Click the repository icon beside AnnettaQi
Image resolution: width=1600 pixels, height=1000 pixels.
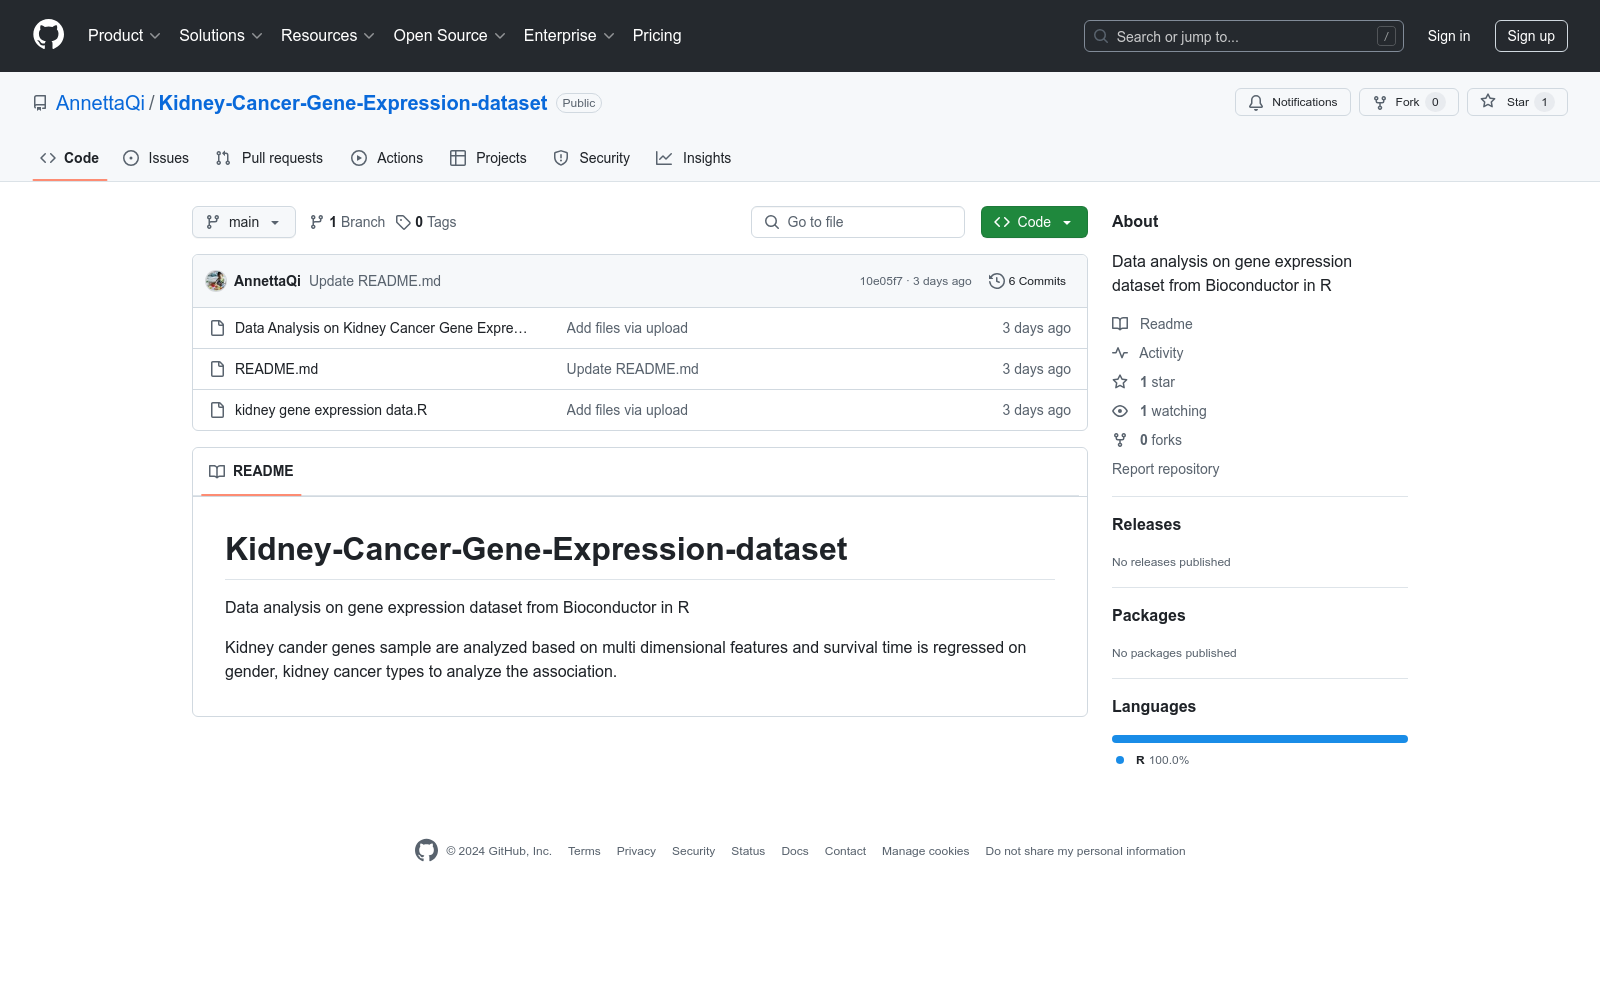pyautogui.click(x=40, y=103)
